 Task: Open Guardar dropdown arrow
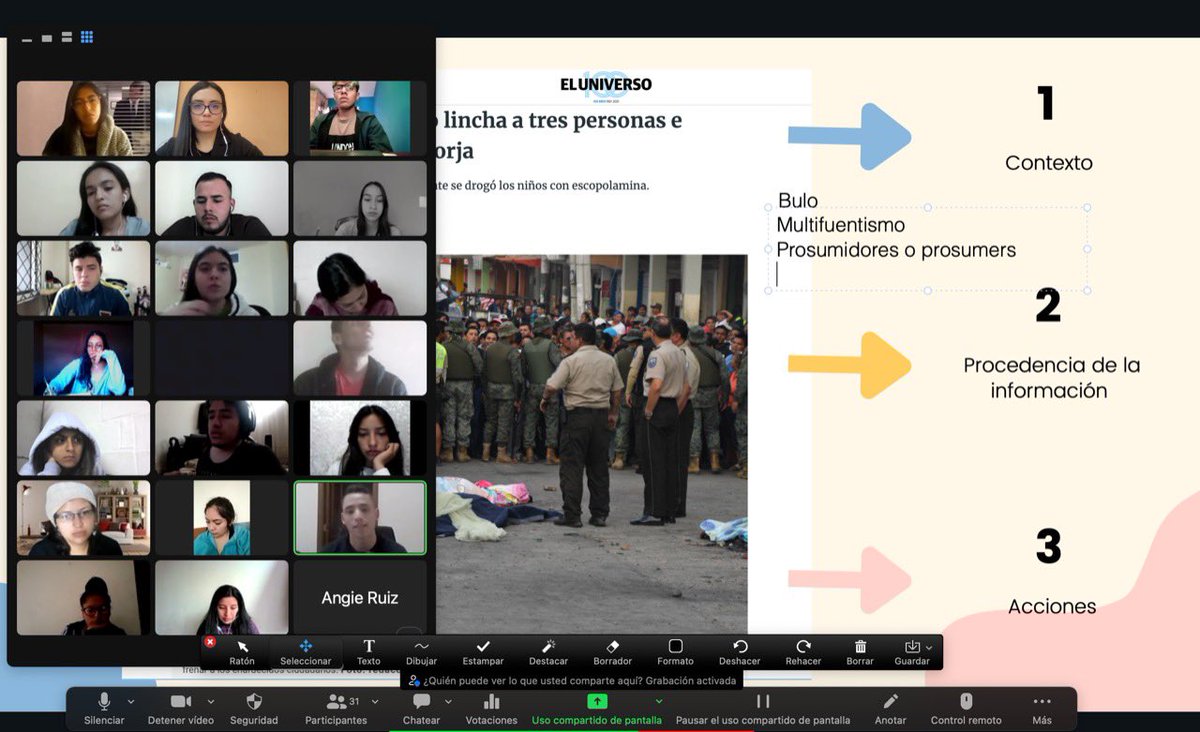pos(930,648)
